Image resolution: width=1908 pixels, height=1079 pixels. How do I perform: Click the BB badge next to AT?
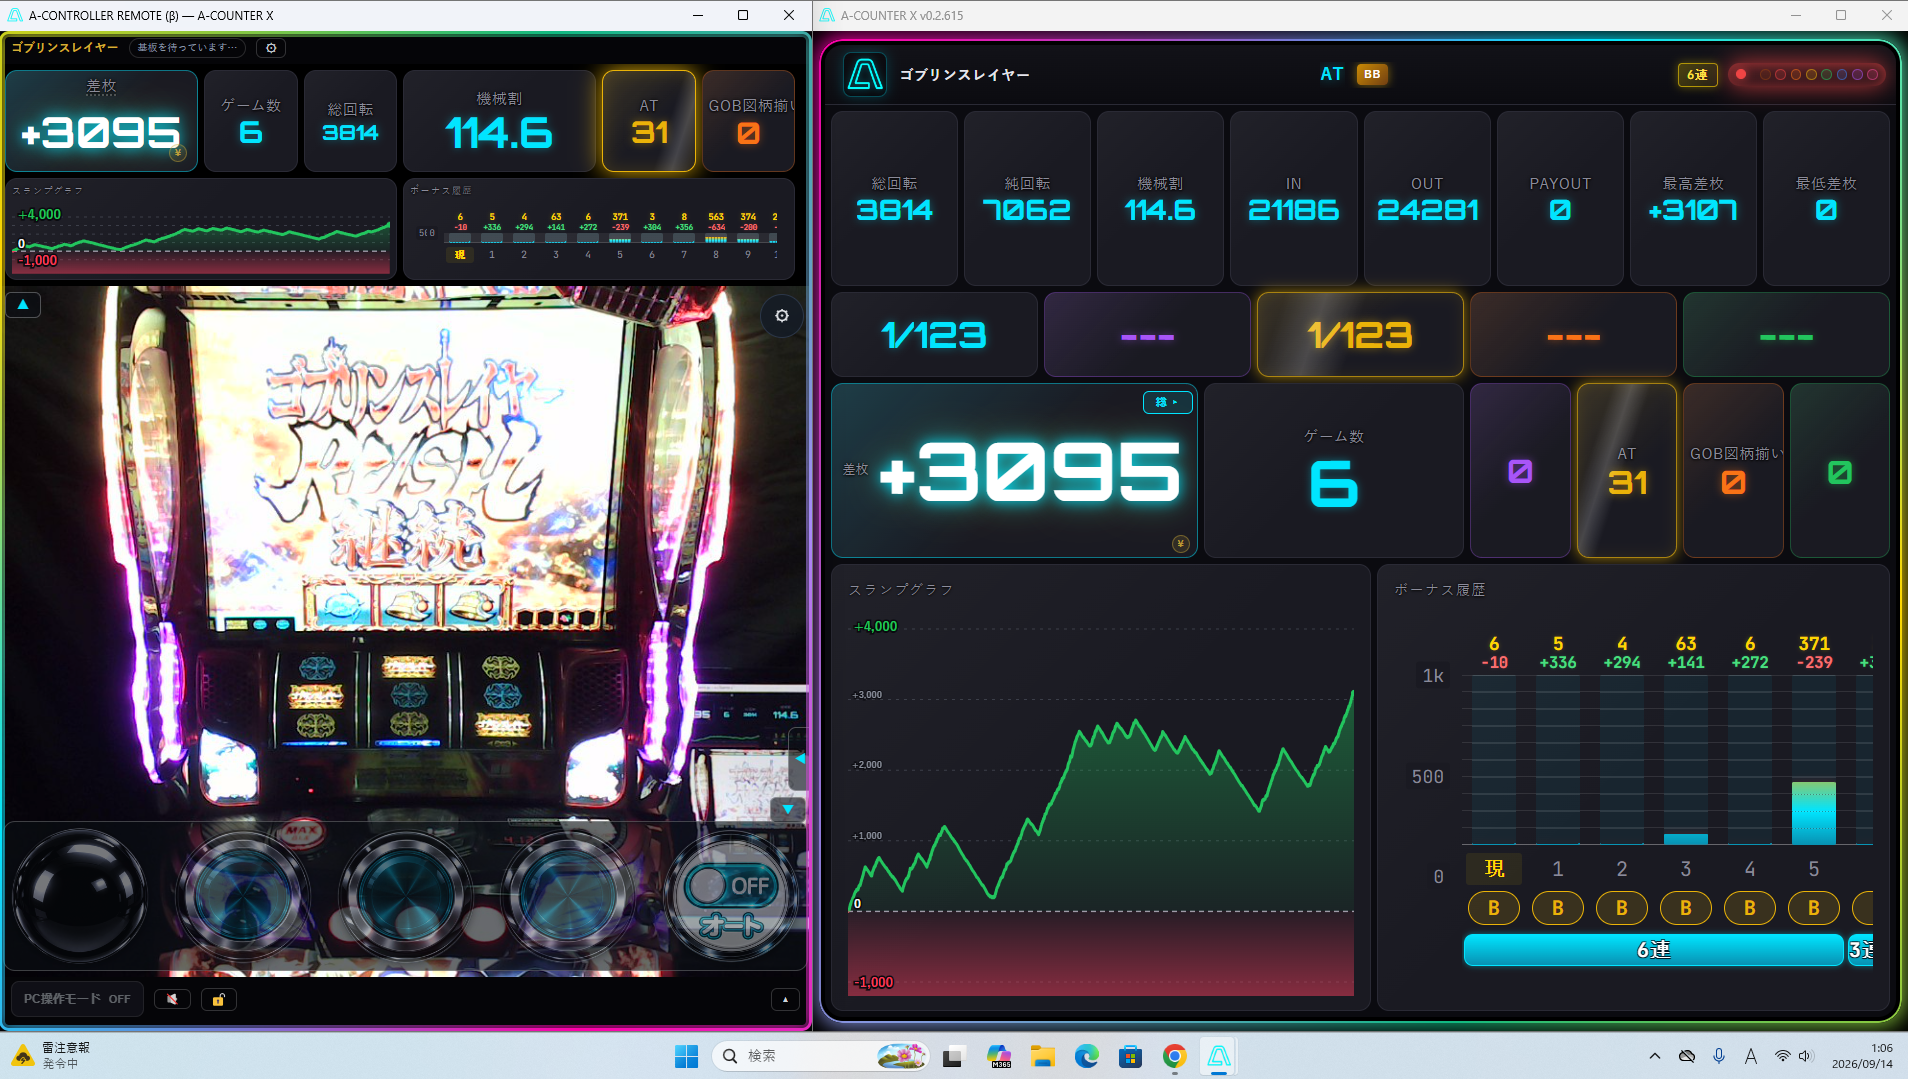pyautogui.click(x=1372, y=74)
